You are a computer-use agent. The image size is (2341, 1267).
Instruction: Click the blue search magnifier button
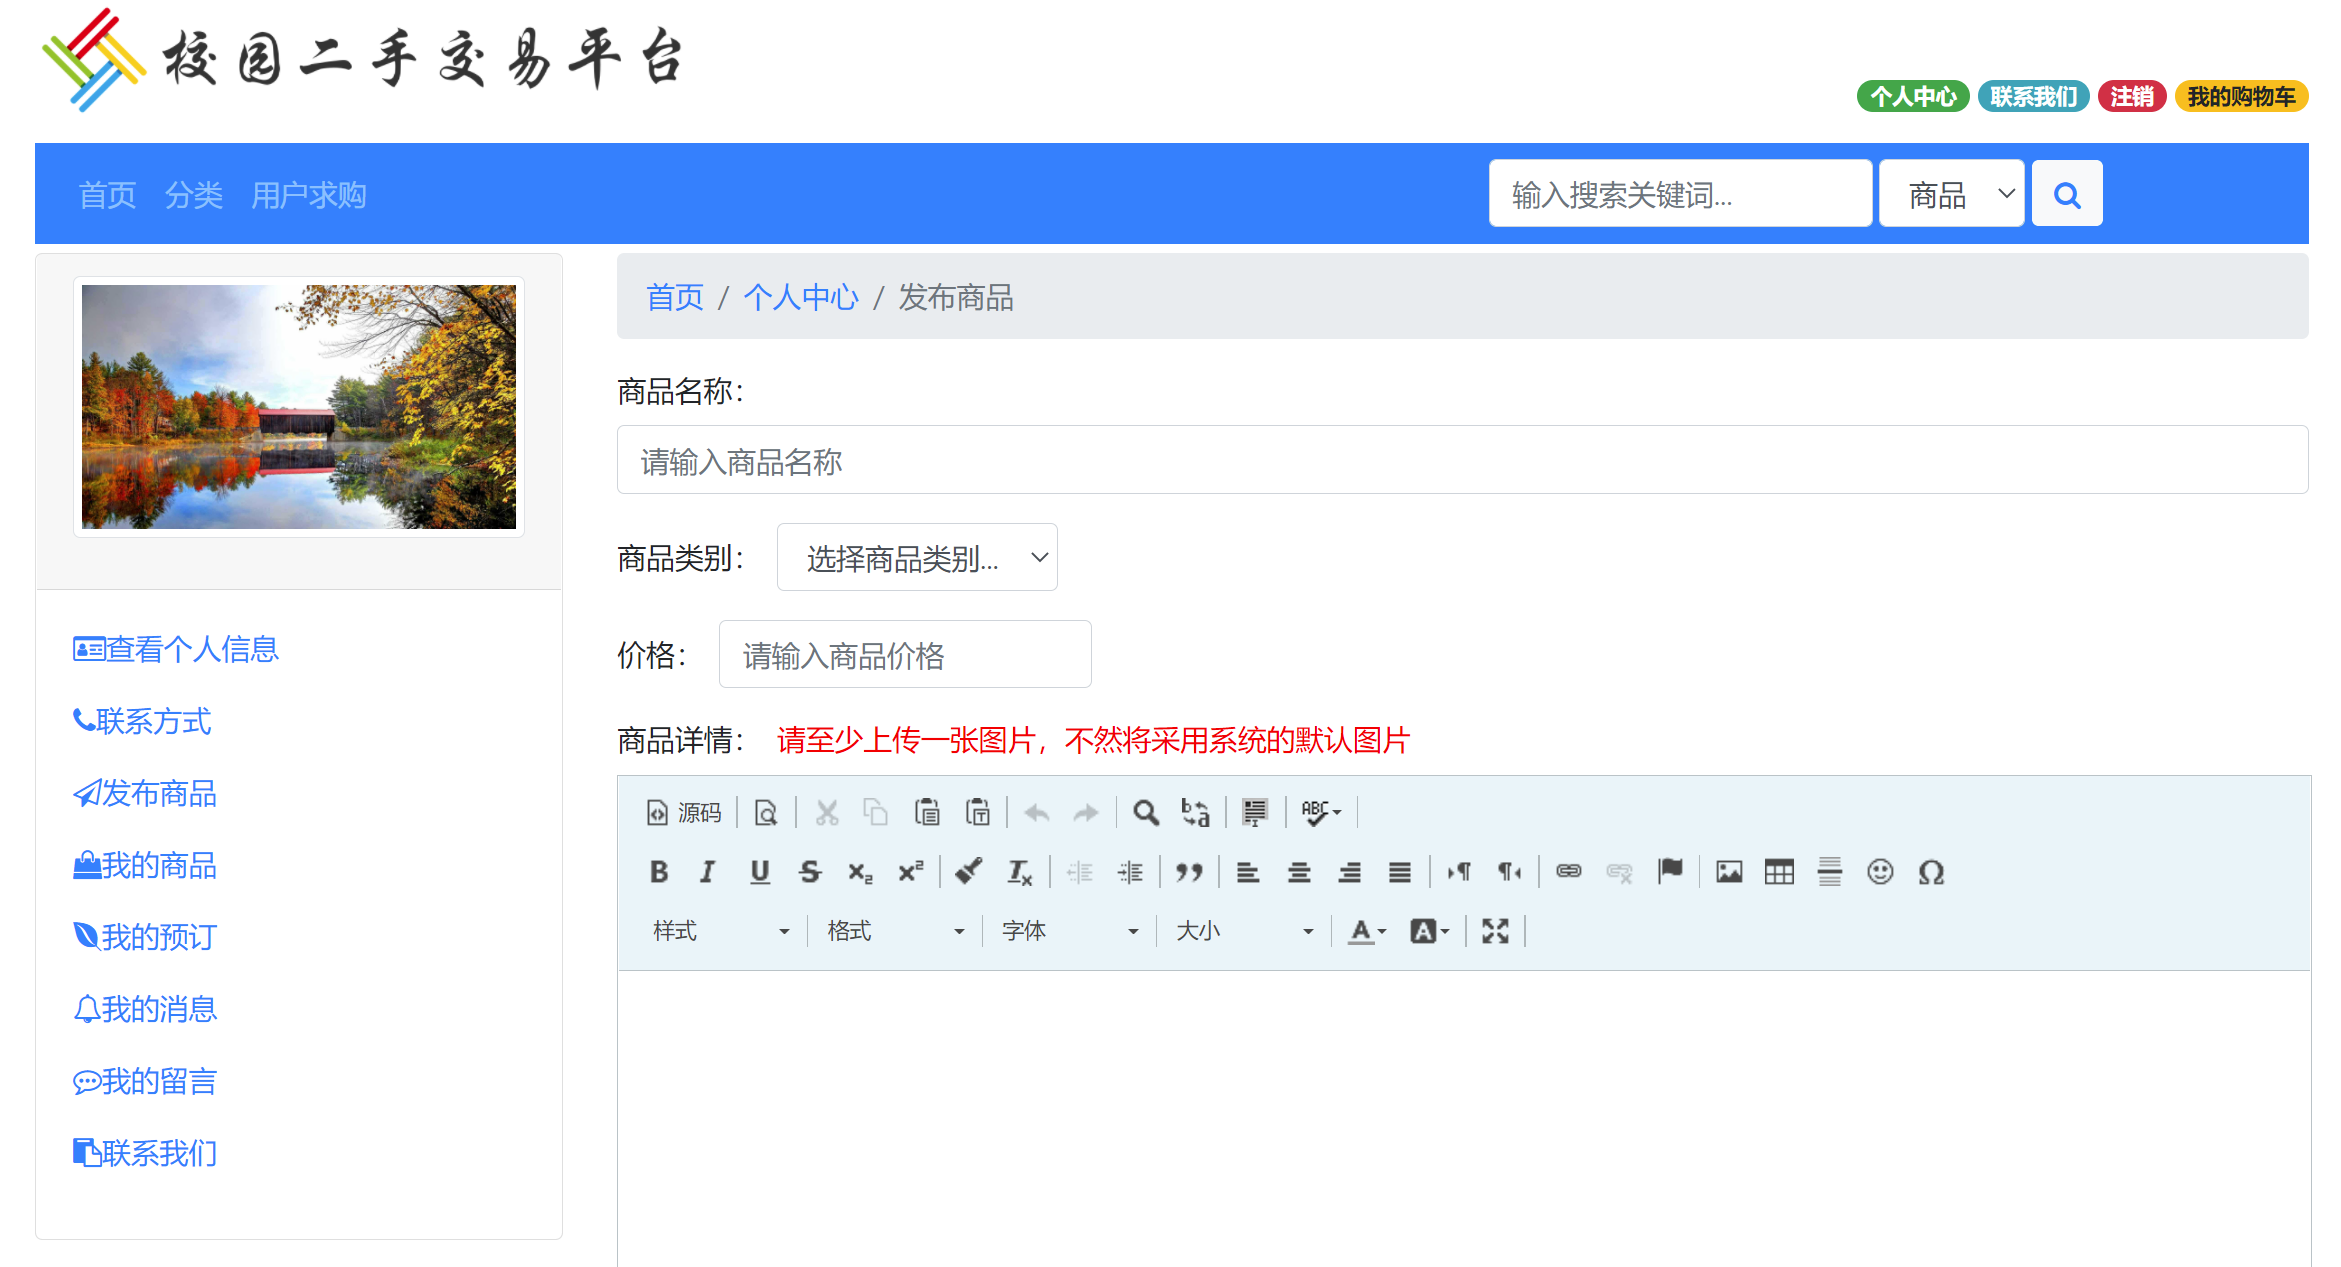[2066, 194]
